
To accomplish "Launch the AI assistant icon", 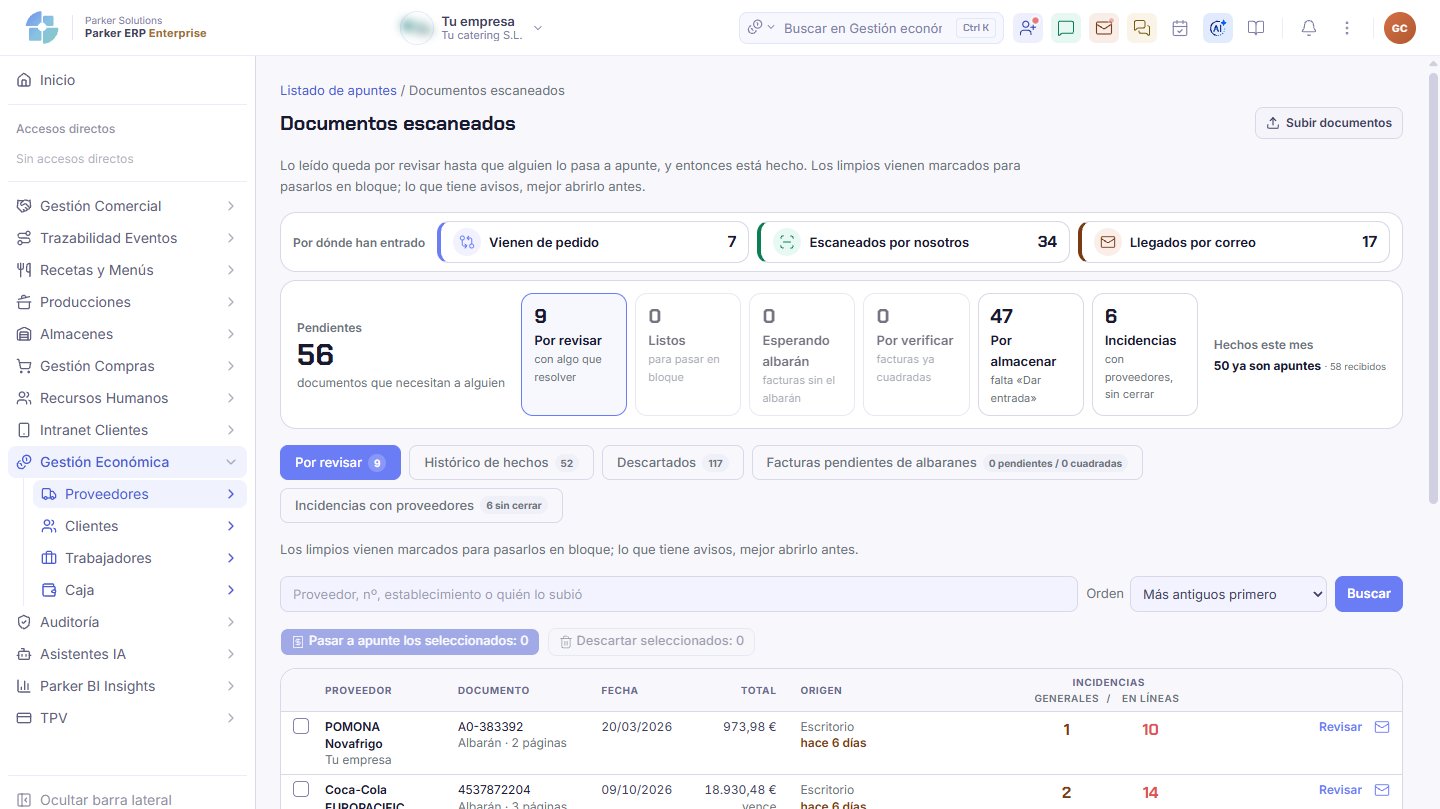I will pos(1218,28).
